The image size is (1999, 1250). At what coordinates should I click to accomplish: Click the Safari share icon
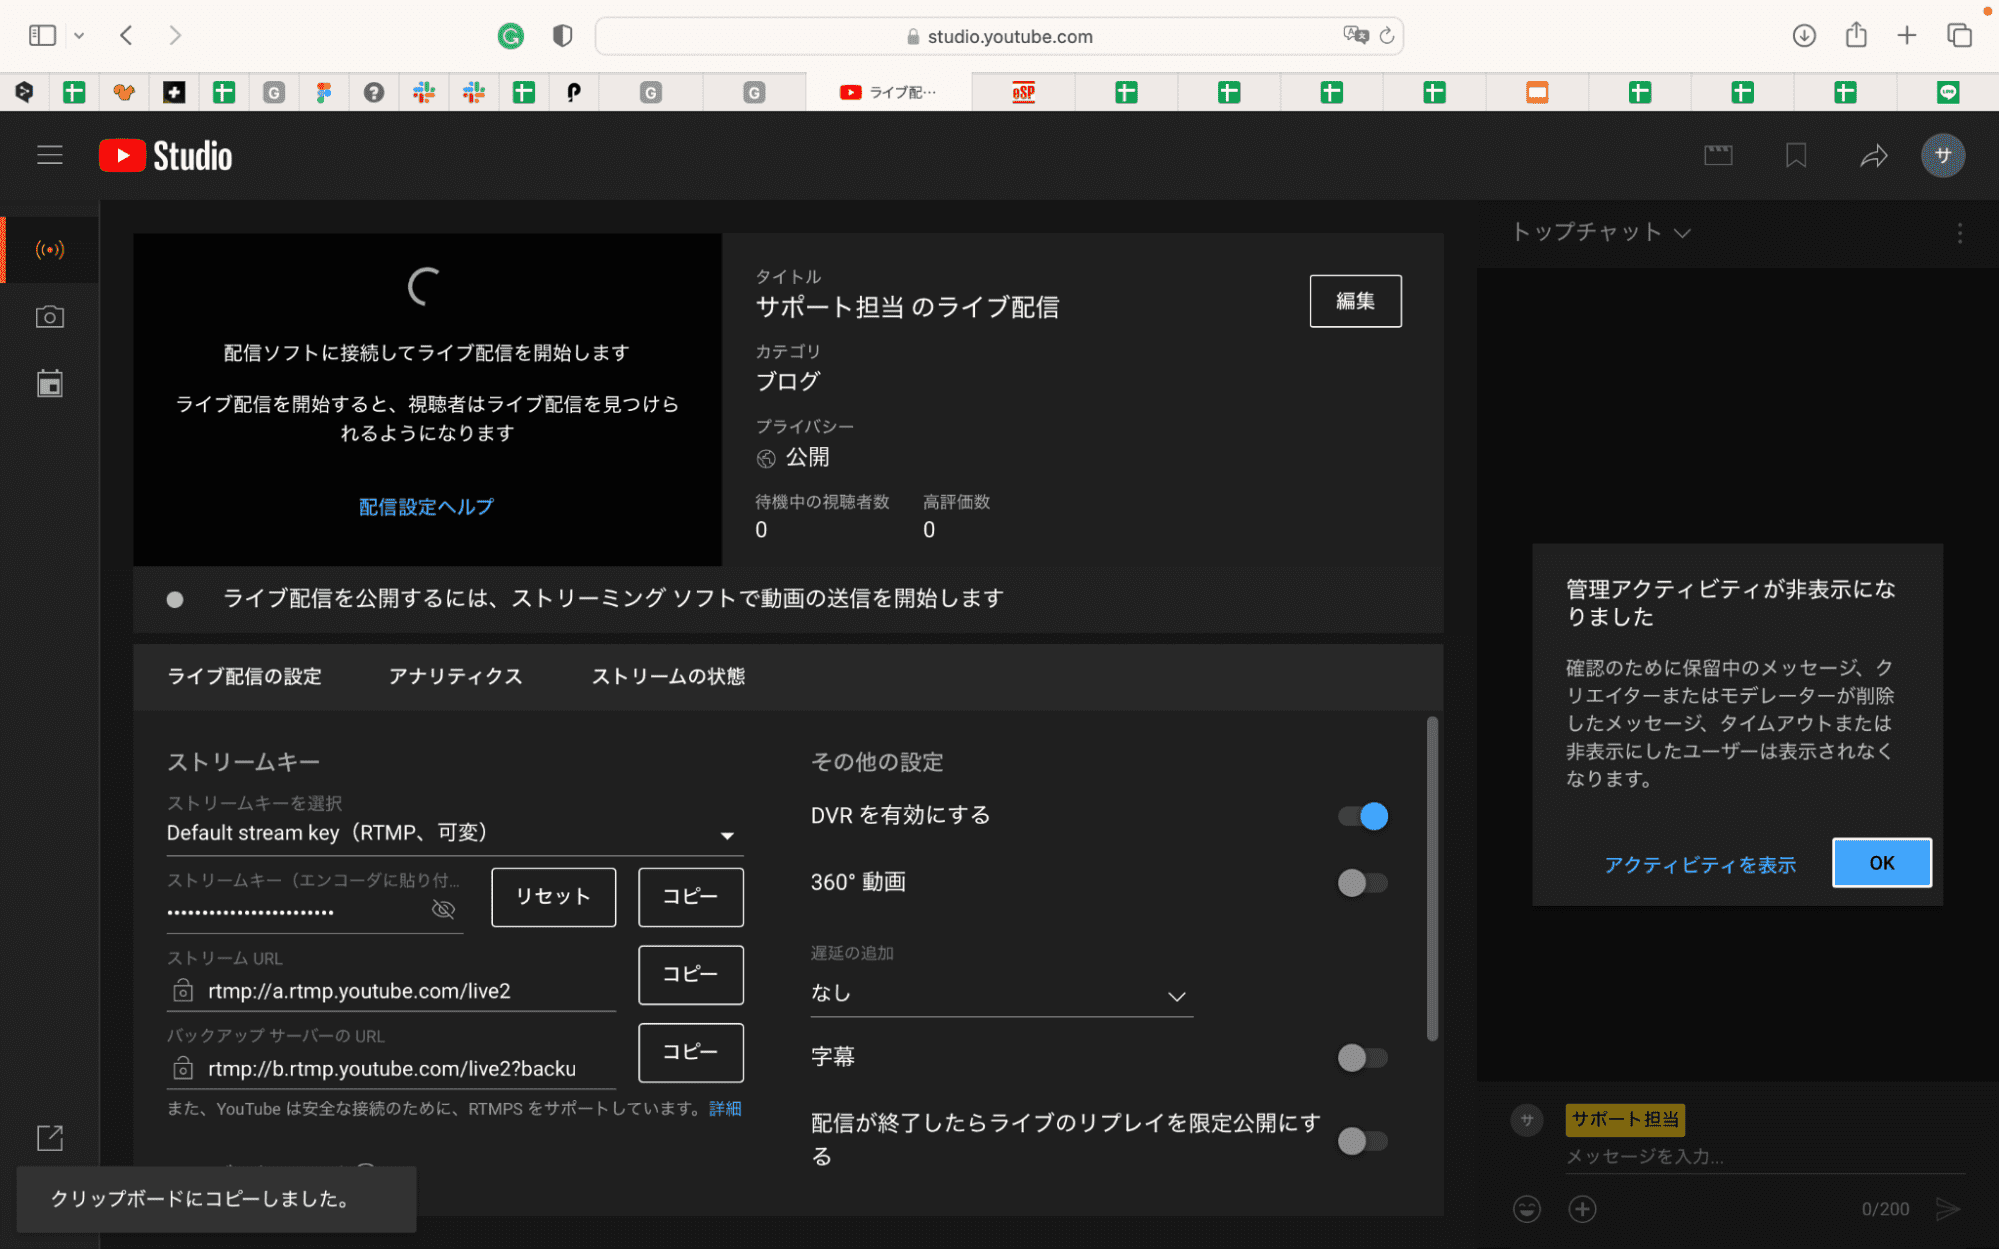pos(1856,35)
